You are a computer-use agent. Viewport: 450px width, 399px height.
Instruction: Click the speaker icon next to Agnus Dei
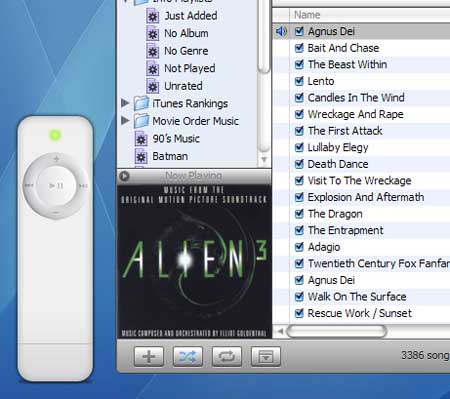click(x=281, y=32)
